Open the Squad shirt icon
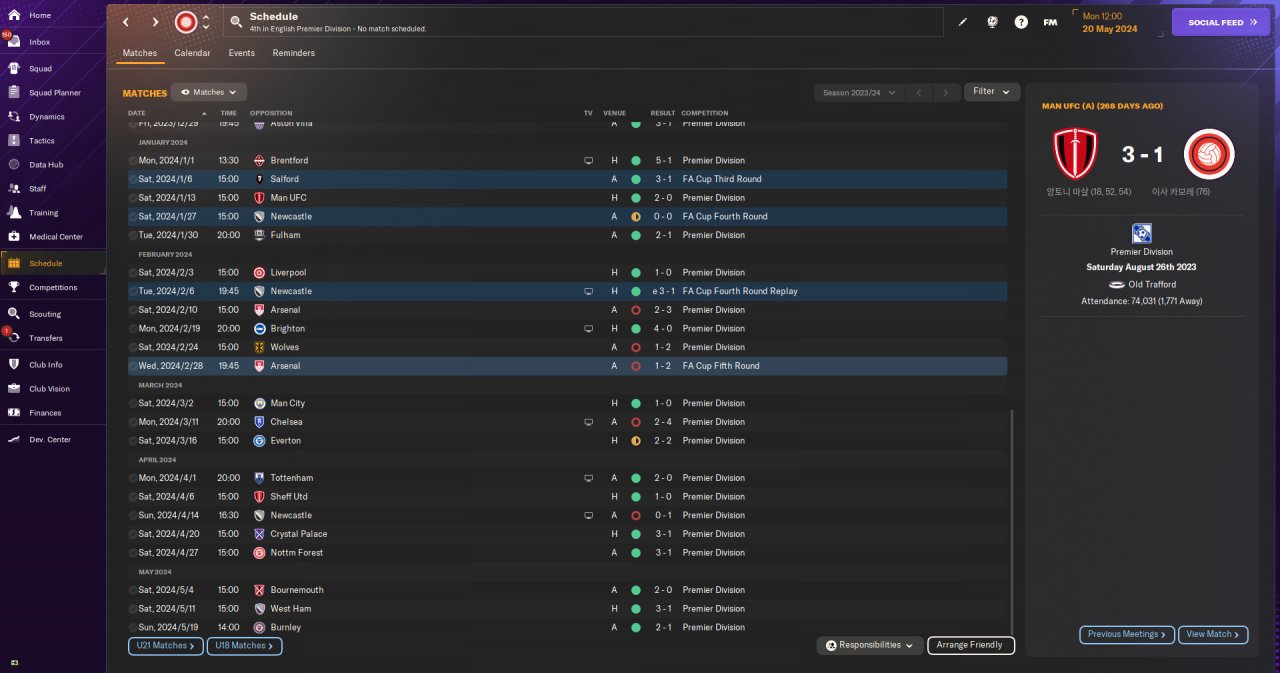The image size is (1280, 673). tap(14, 69)
